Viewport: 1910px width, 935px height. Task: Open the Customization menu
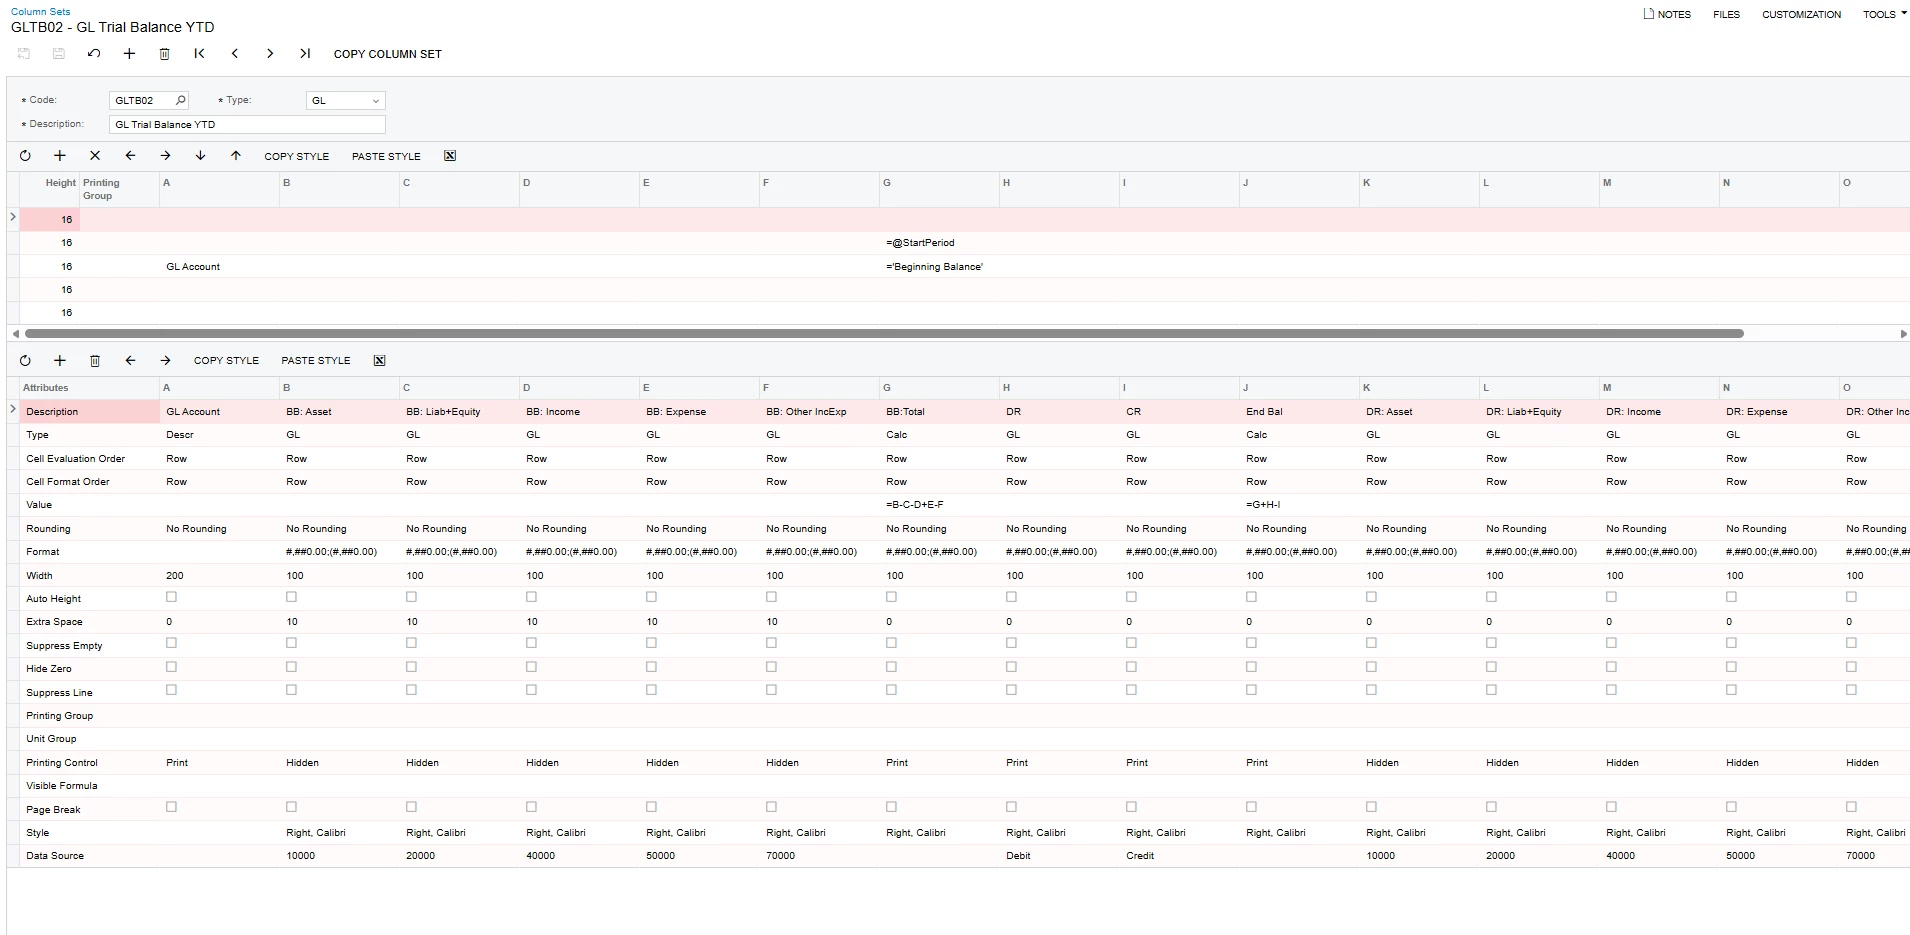(1801, 14)
